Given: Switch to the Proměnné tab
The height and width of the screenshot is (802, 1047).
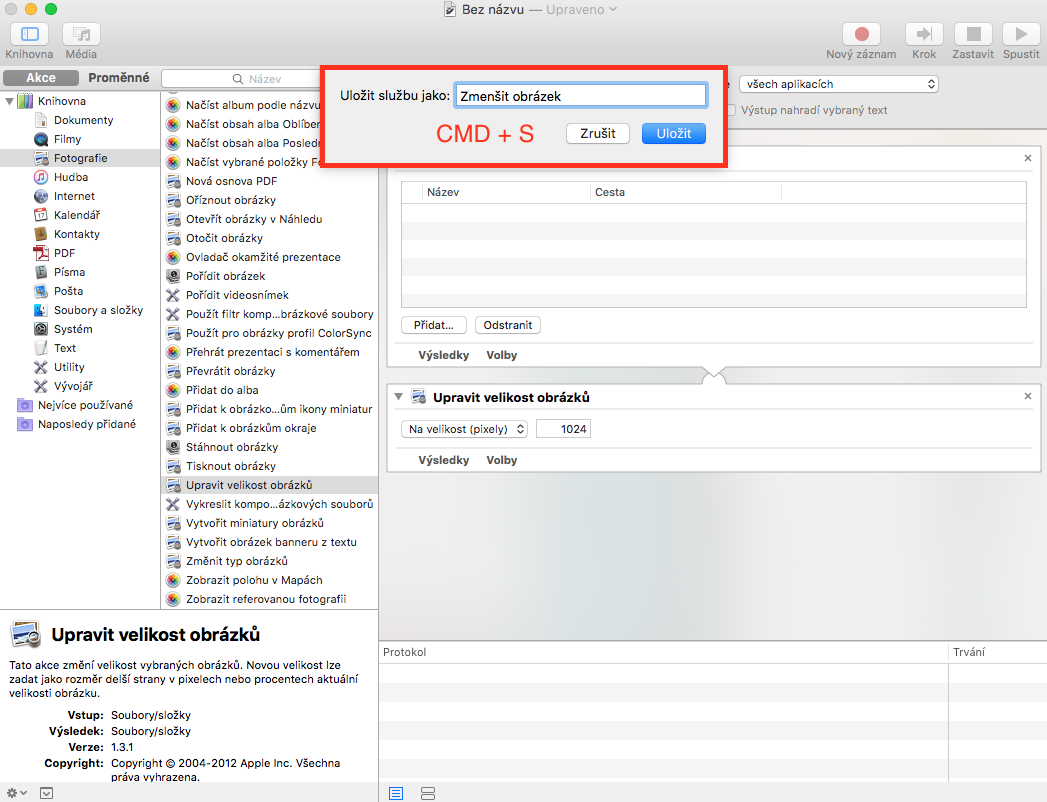Looking at the screenshot, I should coord(118,78).
